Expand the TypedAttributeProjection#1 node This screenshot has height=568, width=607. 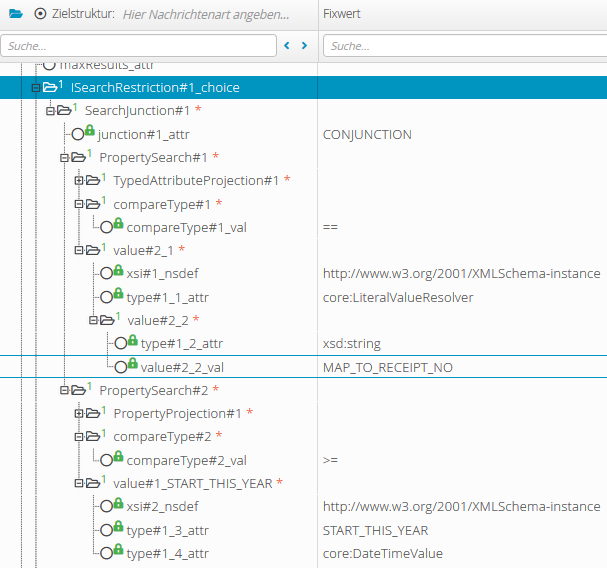tap(79, 181)
